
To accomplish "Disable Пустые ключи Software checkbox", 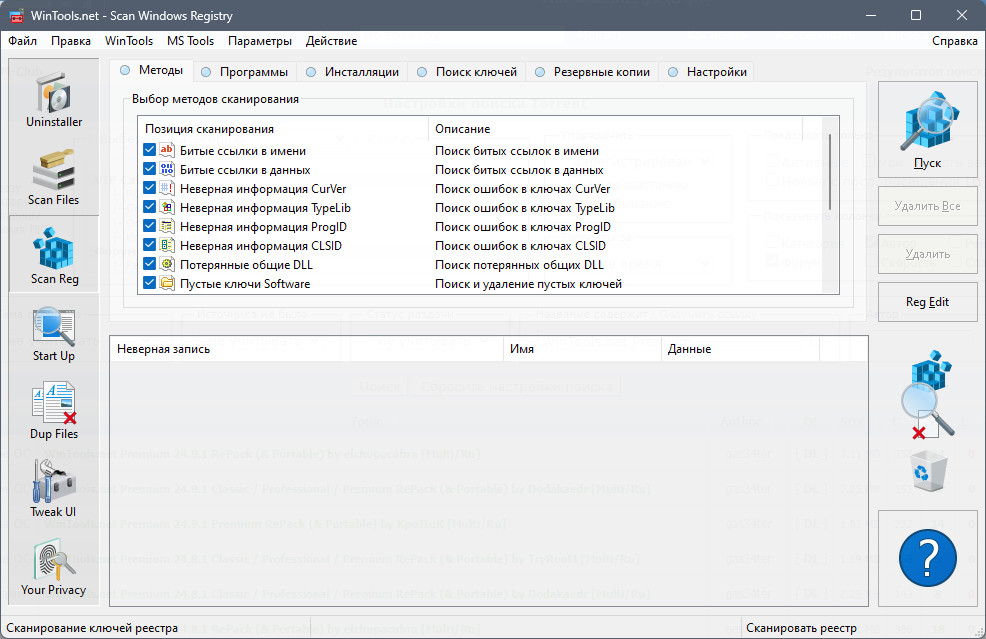I will (x=149, y=282).
